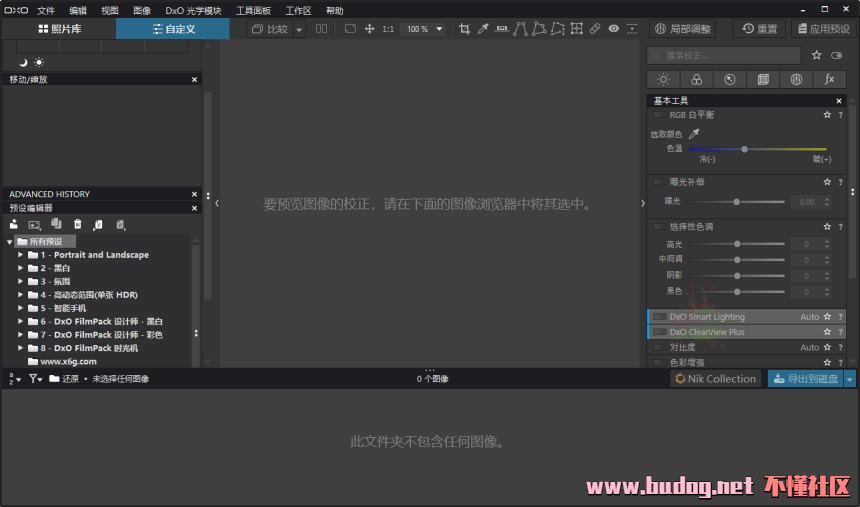
Task: Toggle the red-eye preview tool
Action: [x=614, y=29]
